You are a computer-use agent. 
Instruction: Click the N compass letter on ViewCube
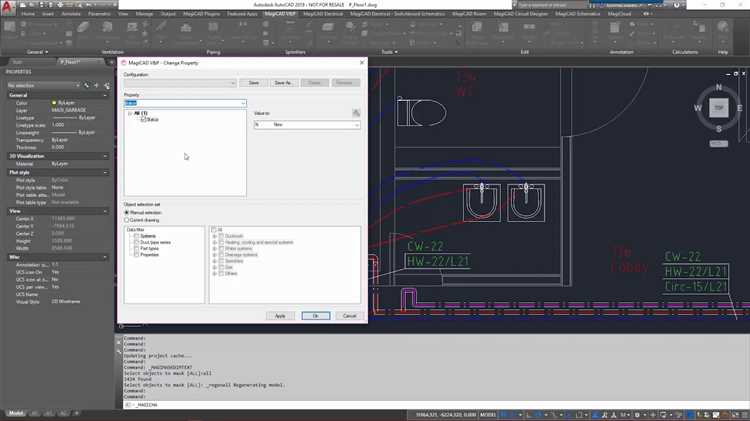pos(718,87)
